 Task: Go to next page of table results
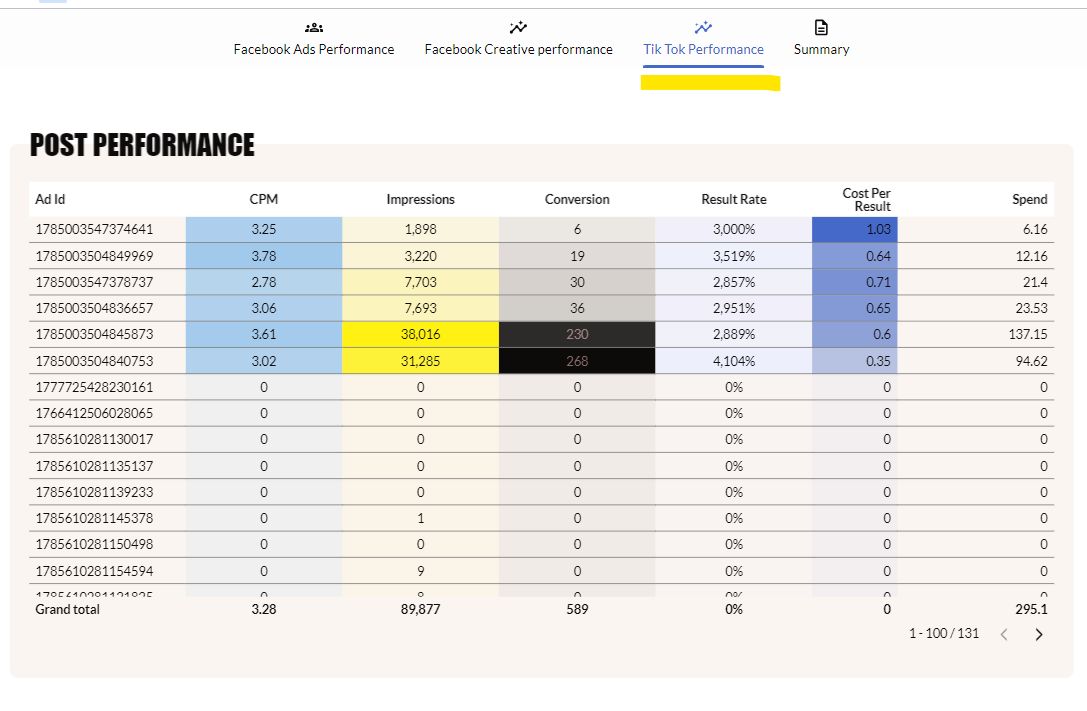coord(1038,634)
